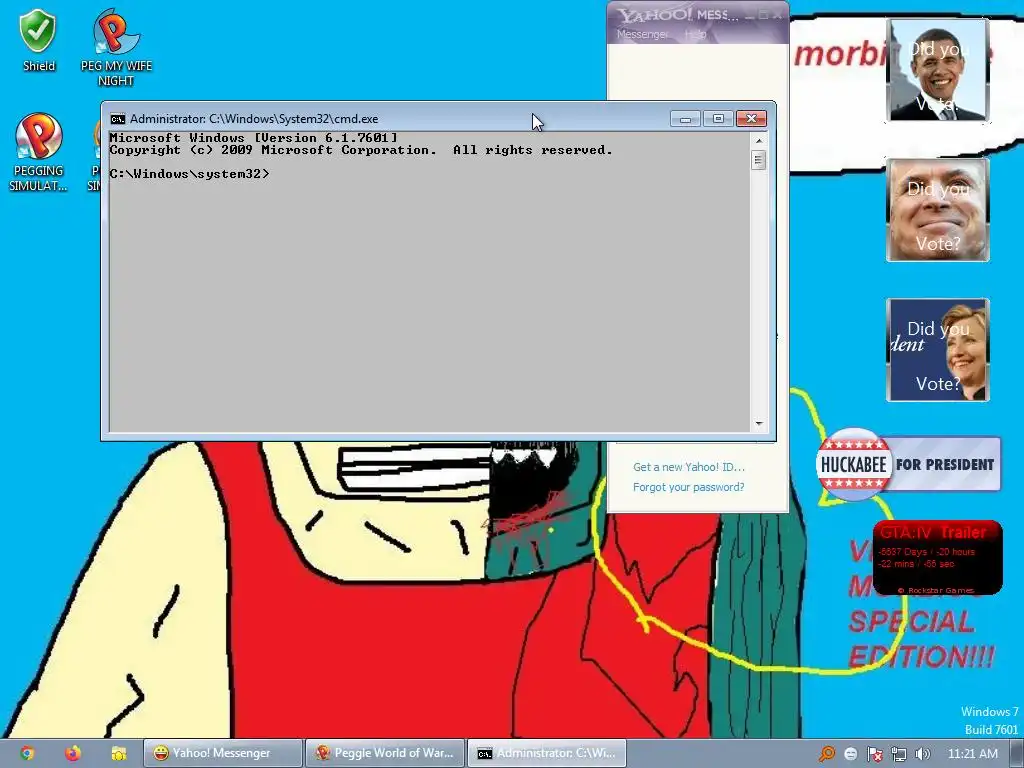The image size is (1024, 768).
Task: Click the GTA:IV Trailer countdown gadget
Action: point(937,558)
